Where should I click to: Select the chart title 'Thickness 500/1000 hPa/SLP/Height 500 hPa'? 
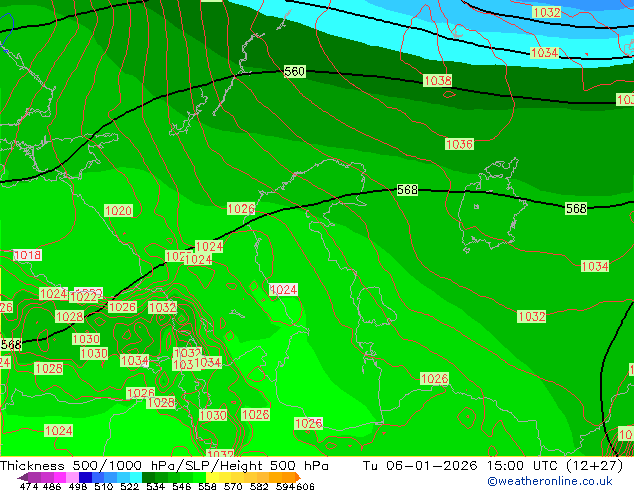(x=164, y=466)
